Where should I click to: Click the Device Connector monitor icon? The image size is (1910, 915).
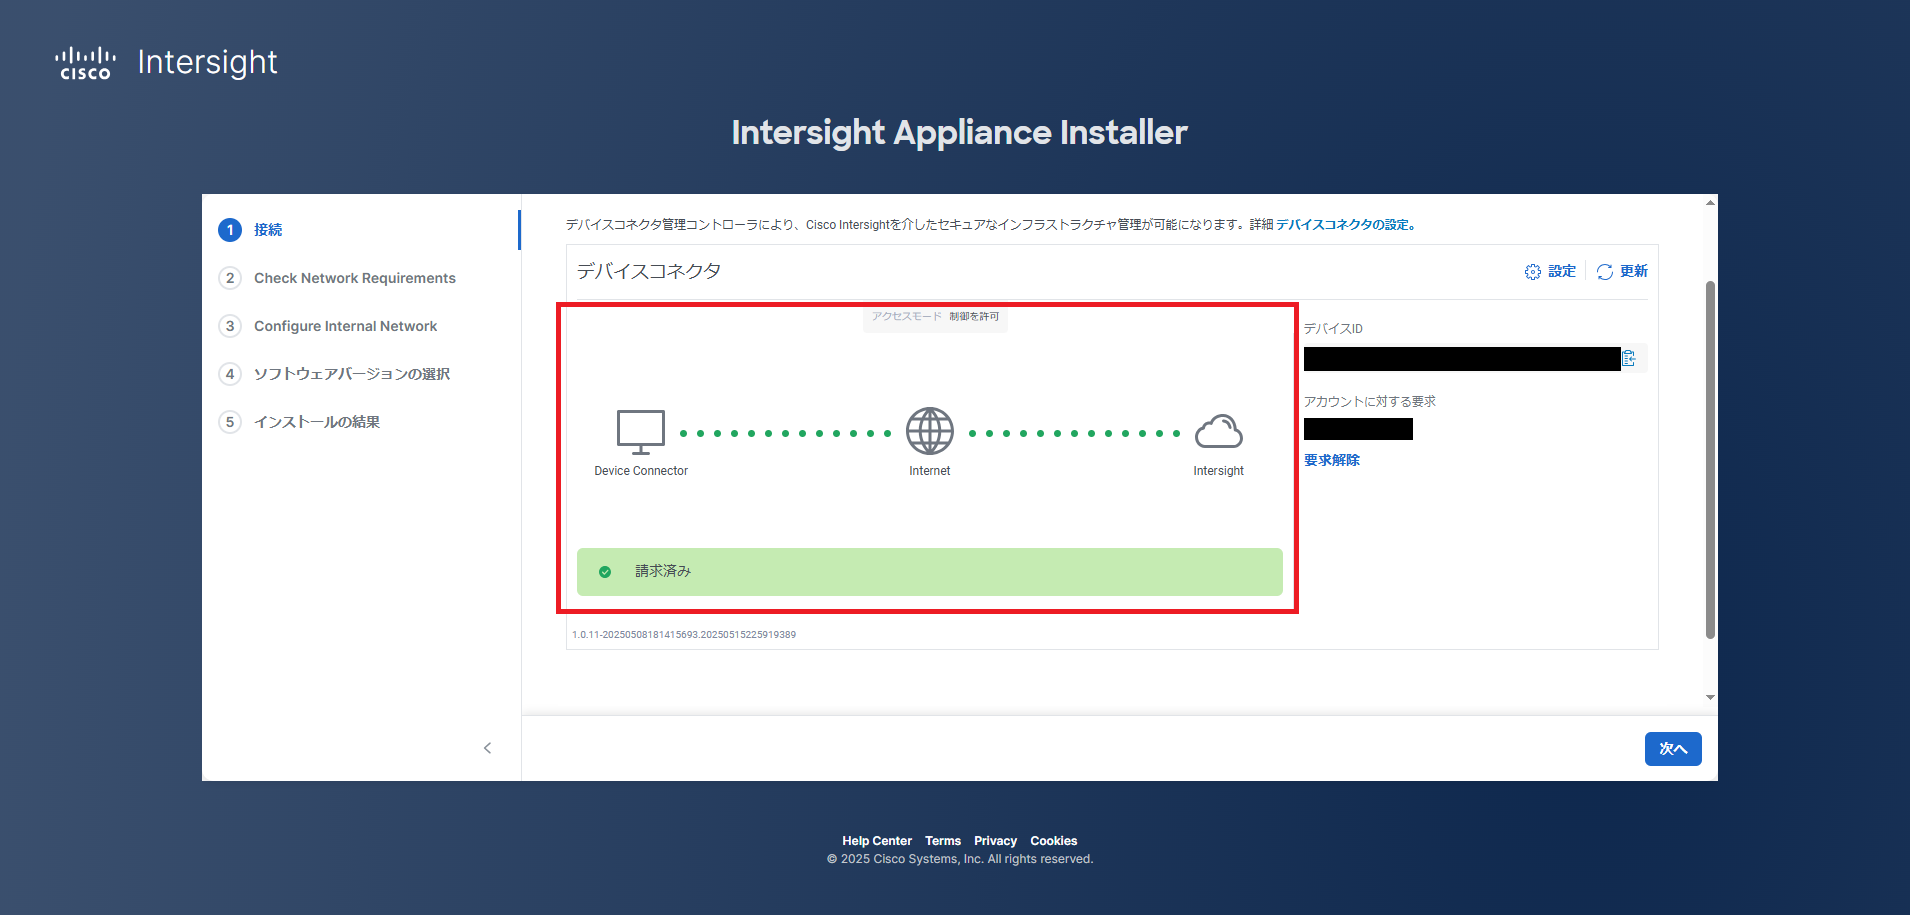(x=640, y=432)
